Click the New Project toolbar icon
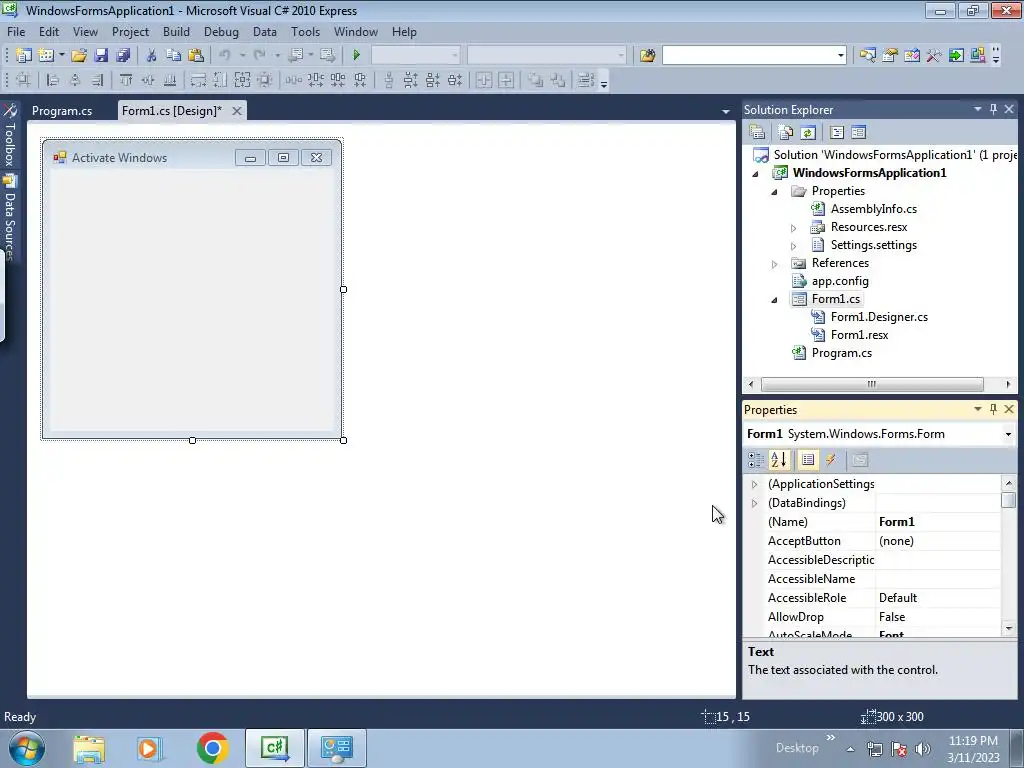 (24, 56)
